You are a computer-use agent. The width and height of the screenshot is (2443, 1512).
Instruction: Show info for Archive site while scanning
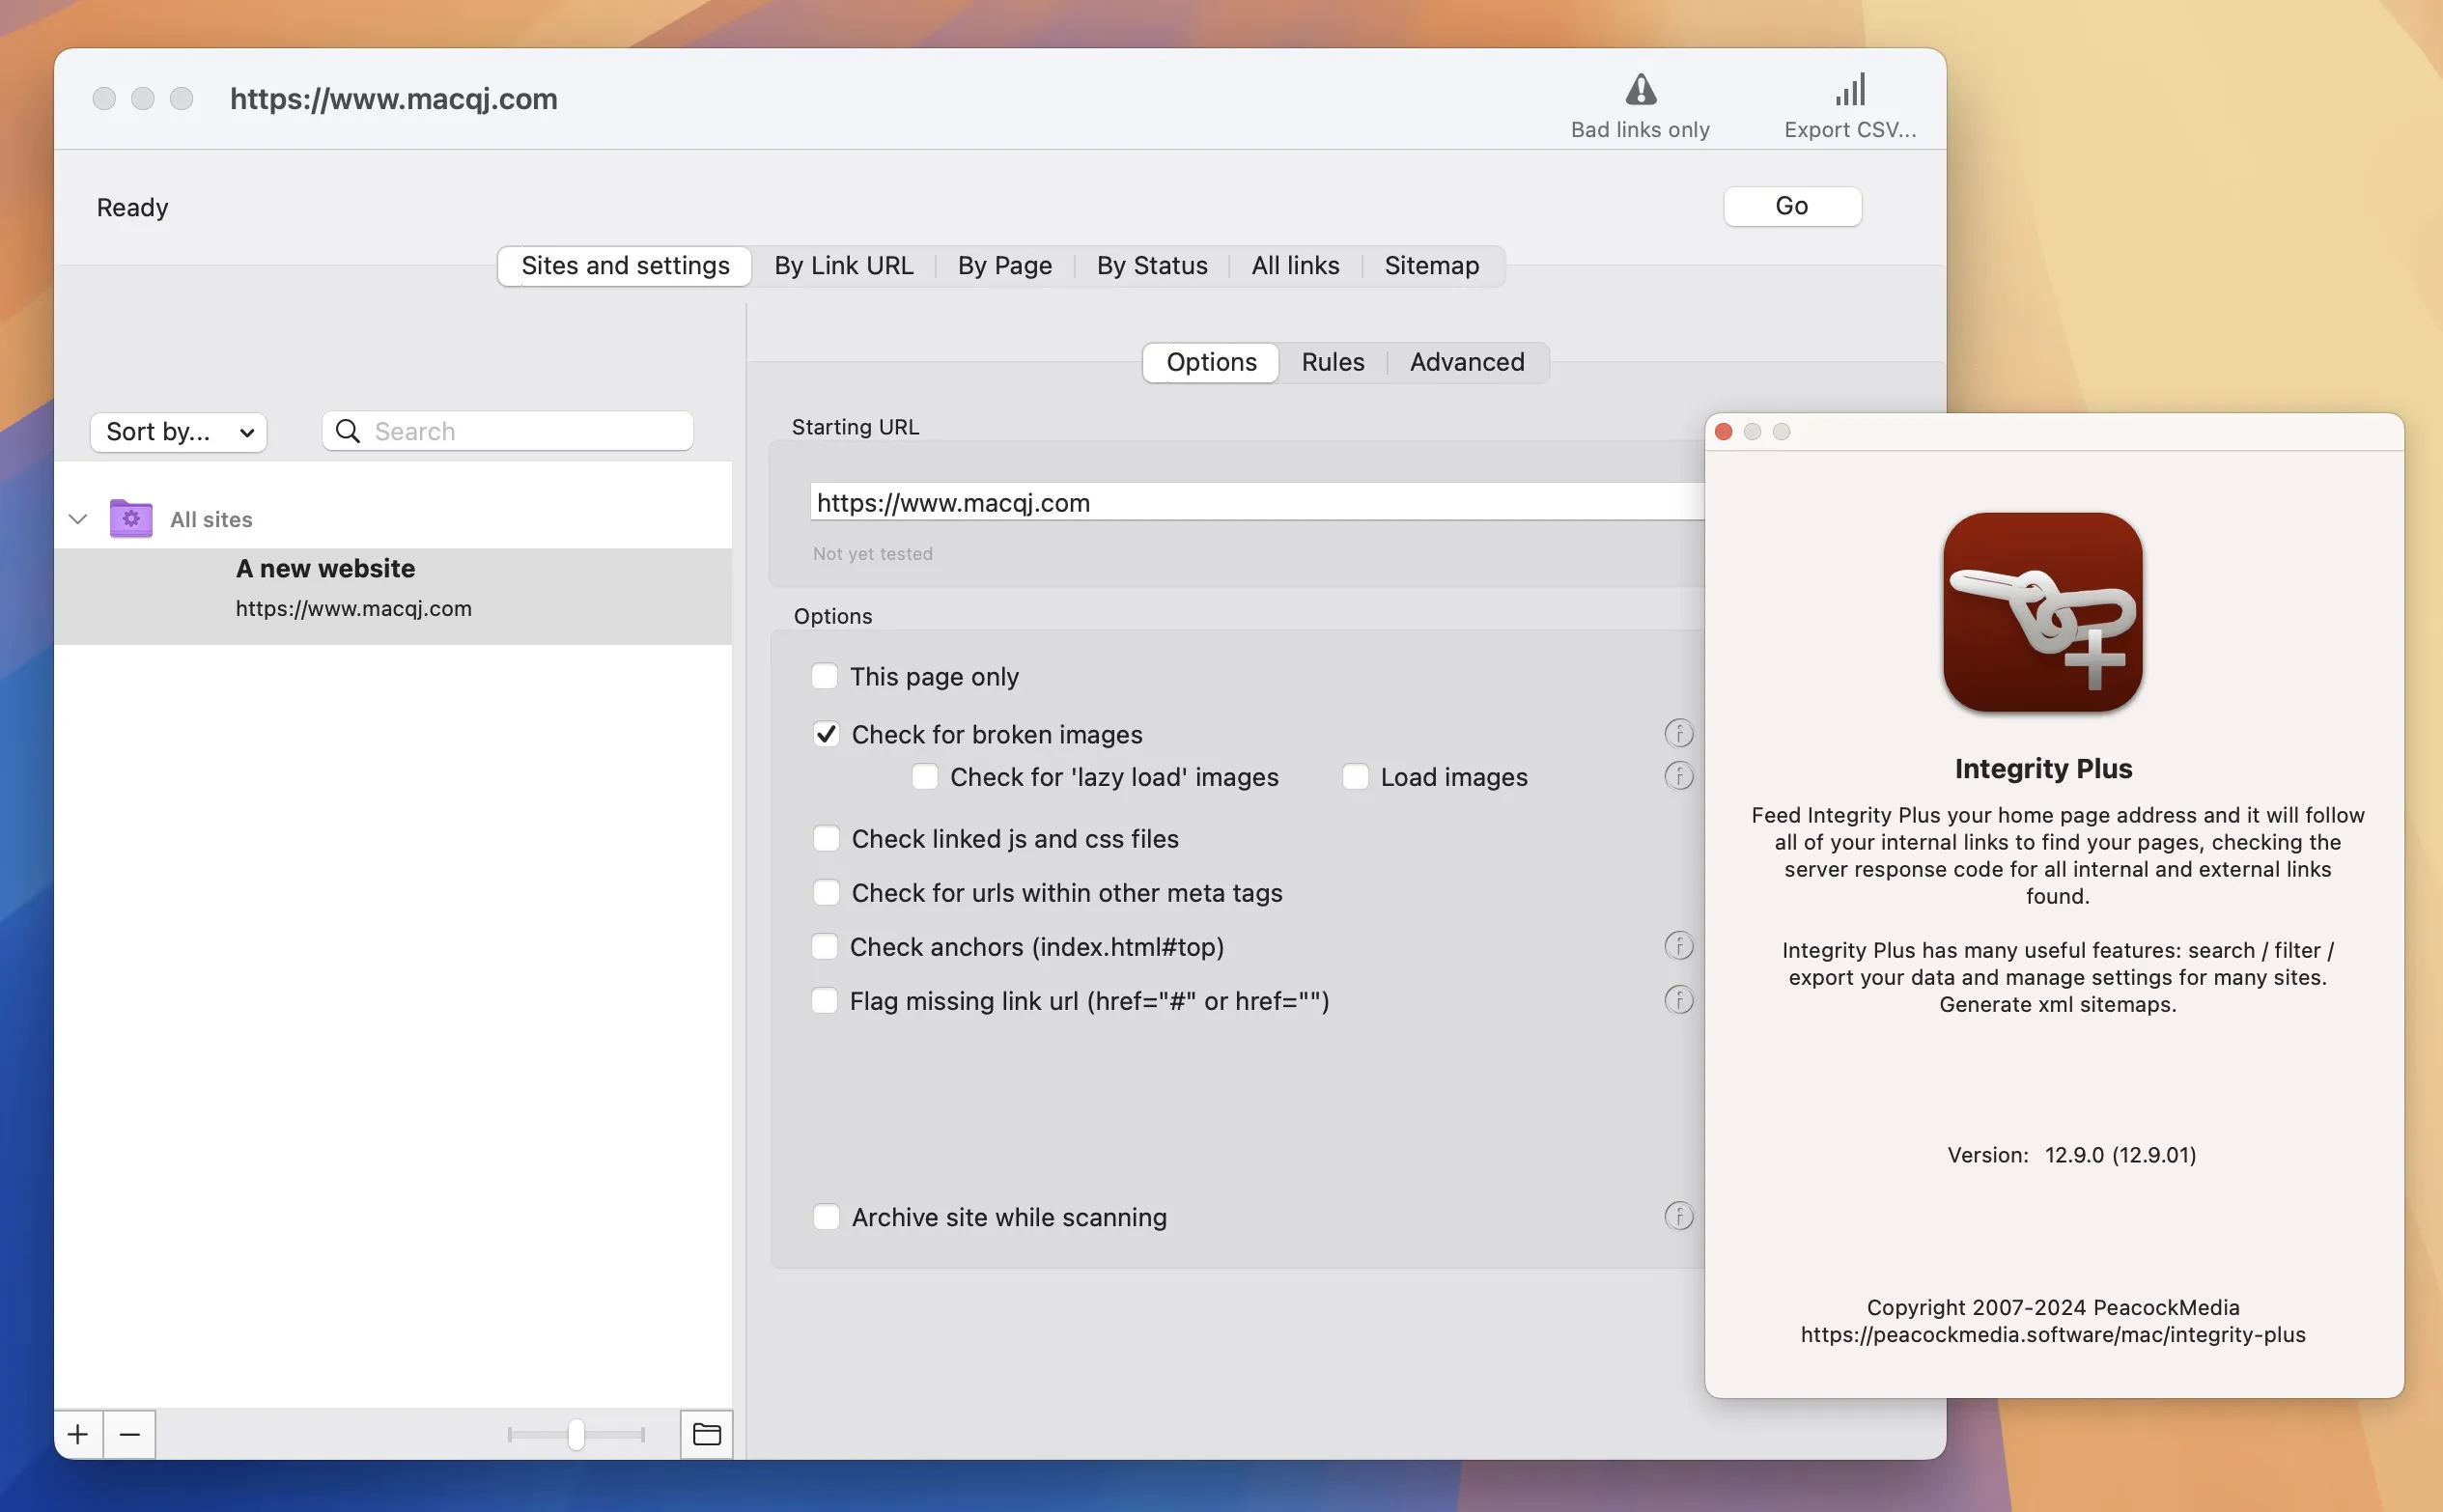(x=1678, y=1216)
